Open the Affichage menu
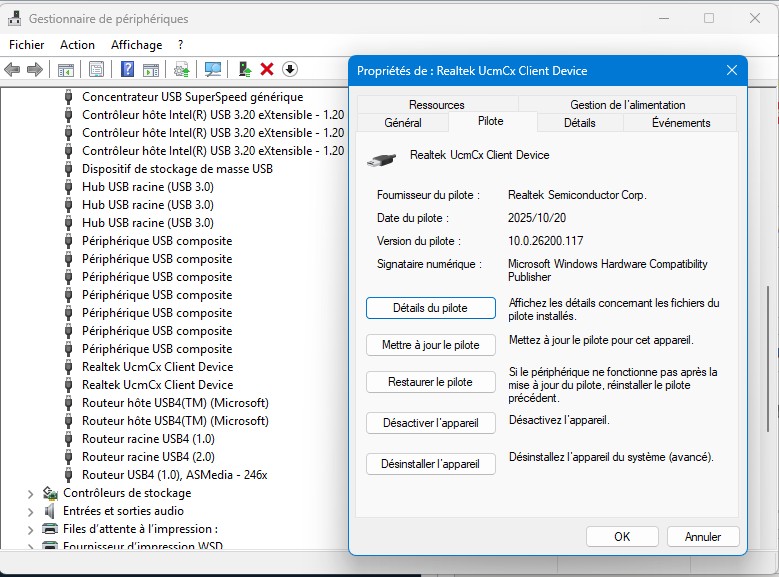The height and width of the screenshot is (577, 779). [x=136, y=45]
